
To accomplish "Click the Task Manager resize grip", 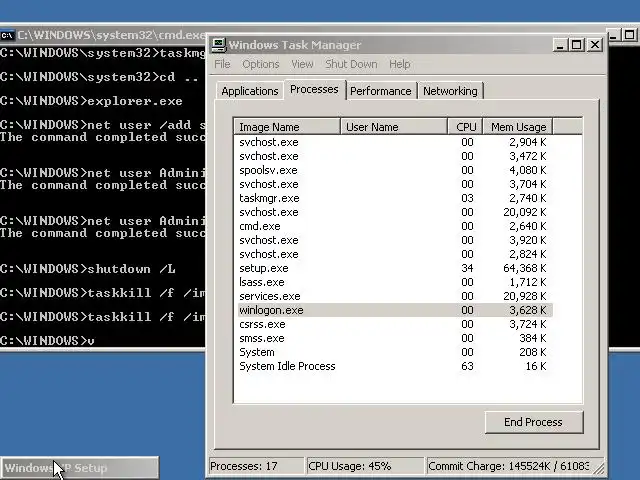I will point(599,470).
